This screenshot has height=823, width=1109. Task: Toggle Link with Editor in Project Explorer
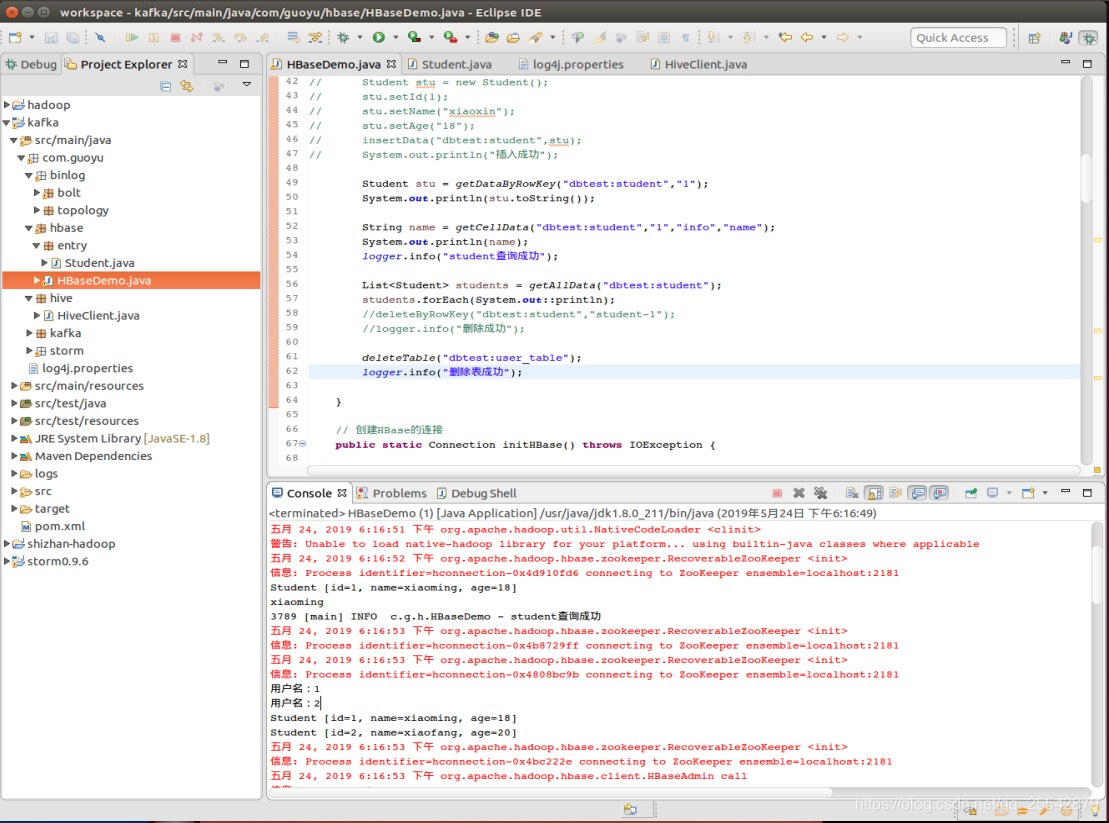click(x=187, y=86)
